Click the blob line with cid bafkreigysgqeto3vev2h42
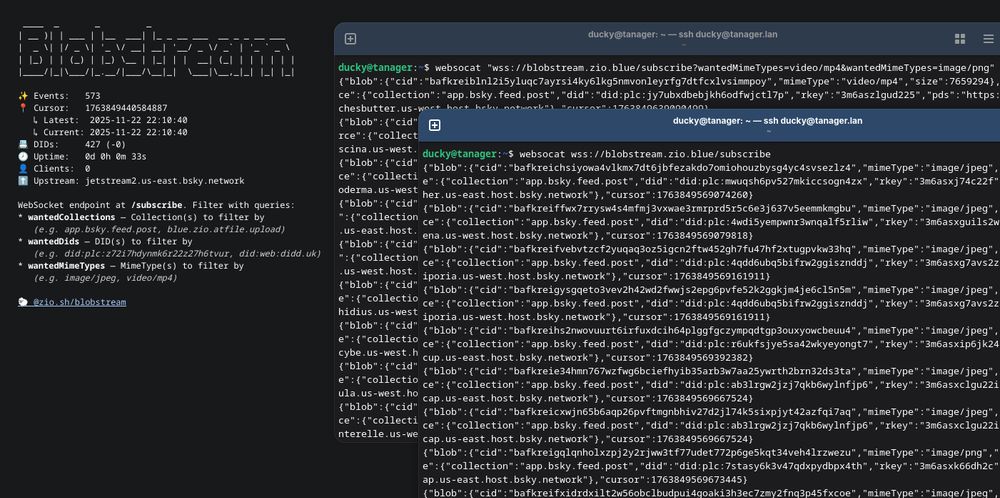 click(711, 290)
